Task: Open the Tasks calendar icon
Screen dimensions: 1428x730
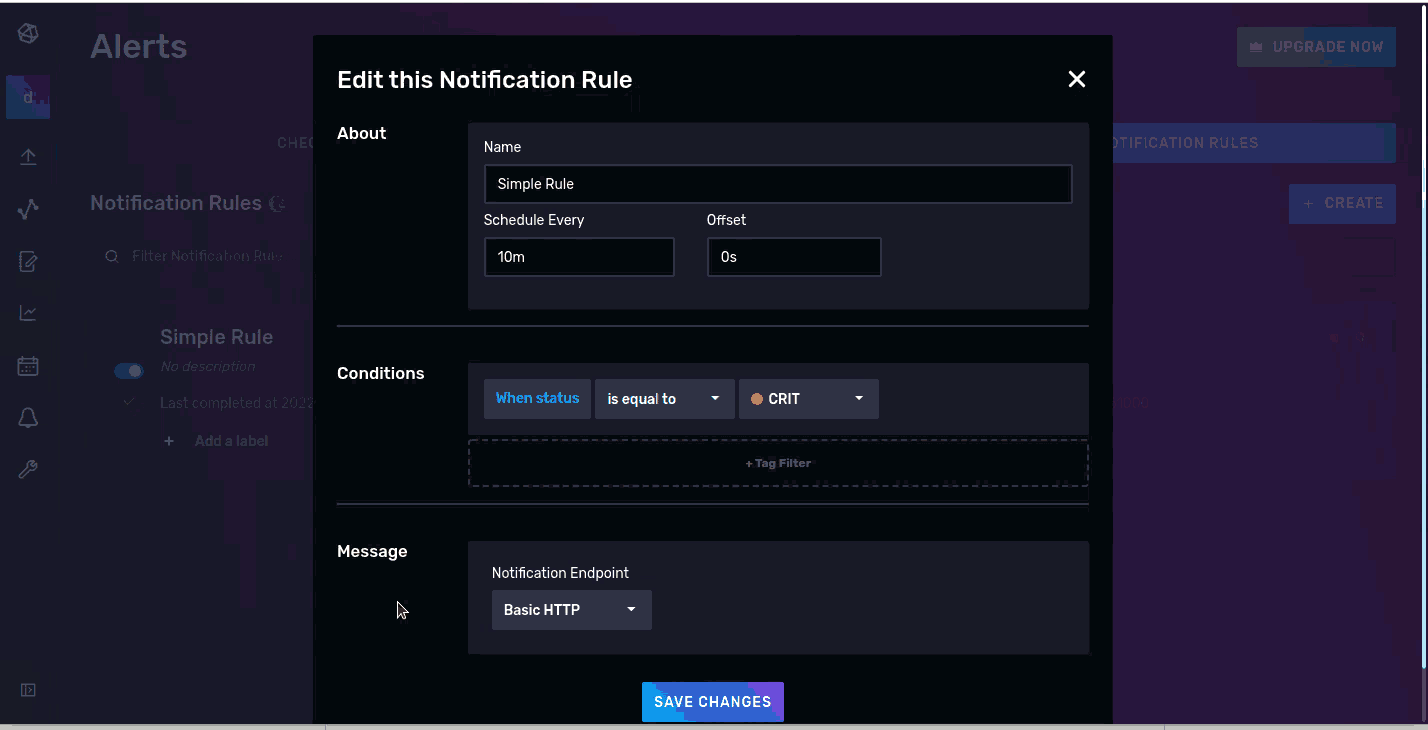Action: point(28,365)
